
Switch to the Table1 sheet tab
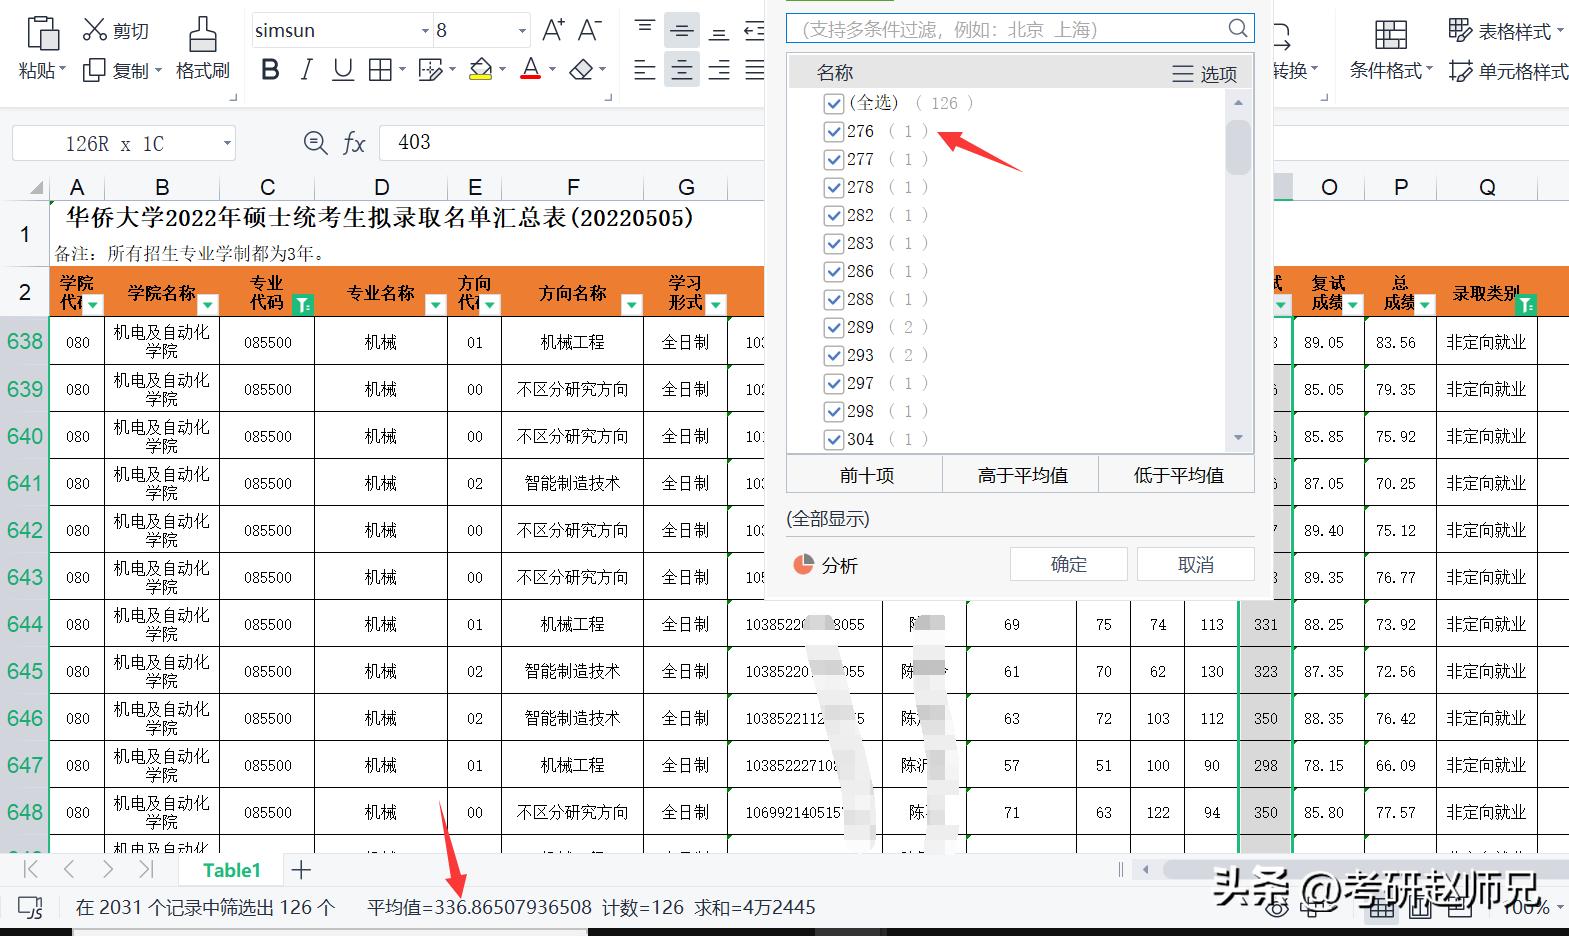(232, 870)
